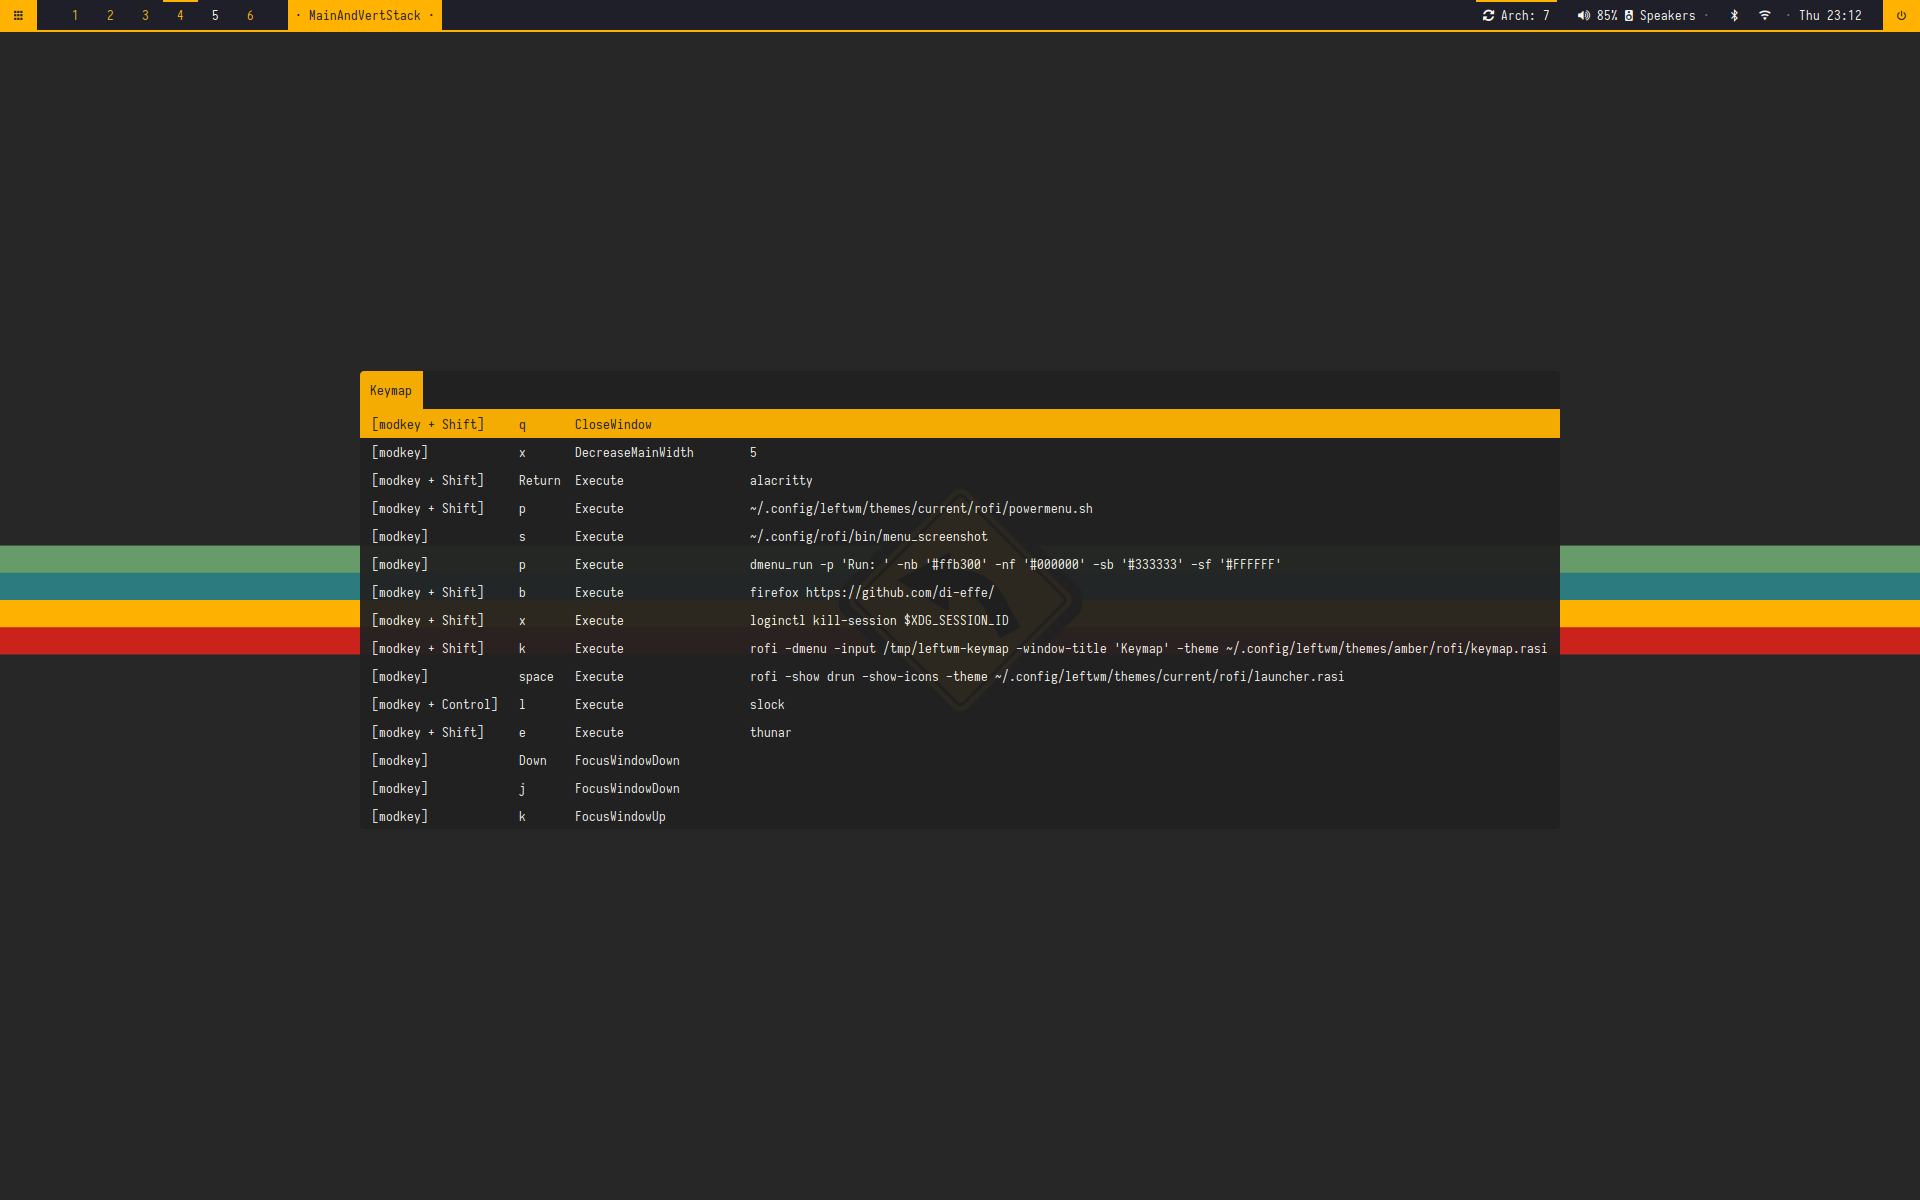Switch to workspace 4

point(180,15)
